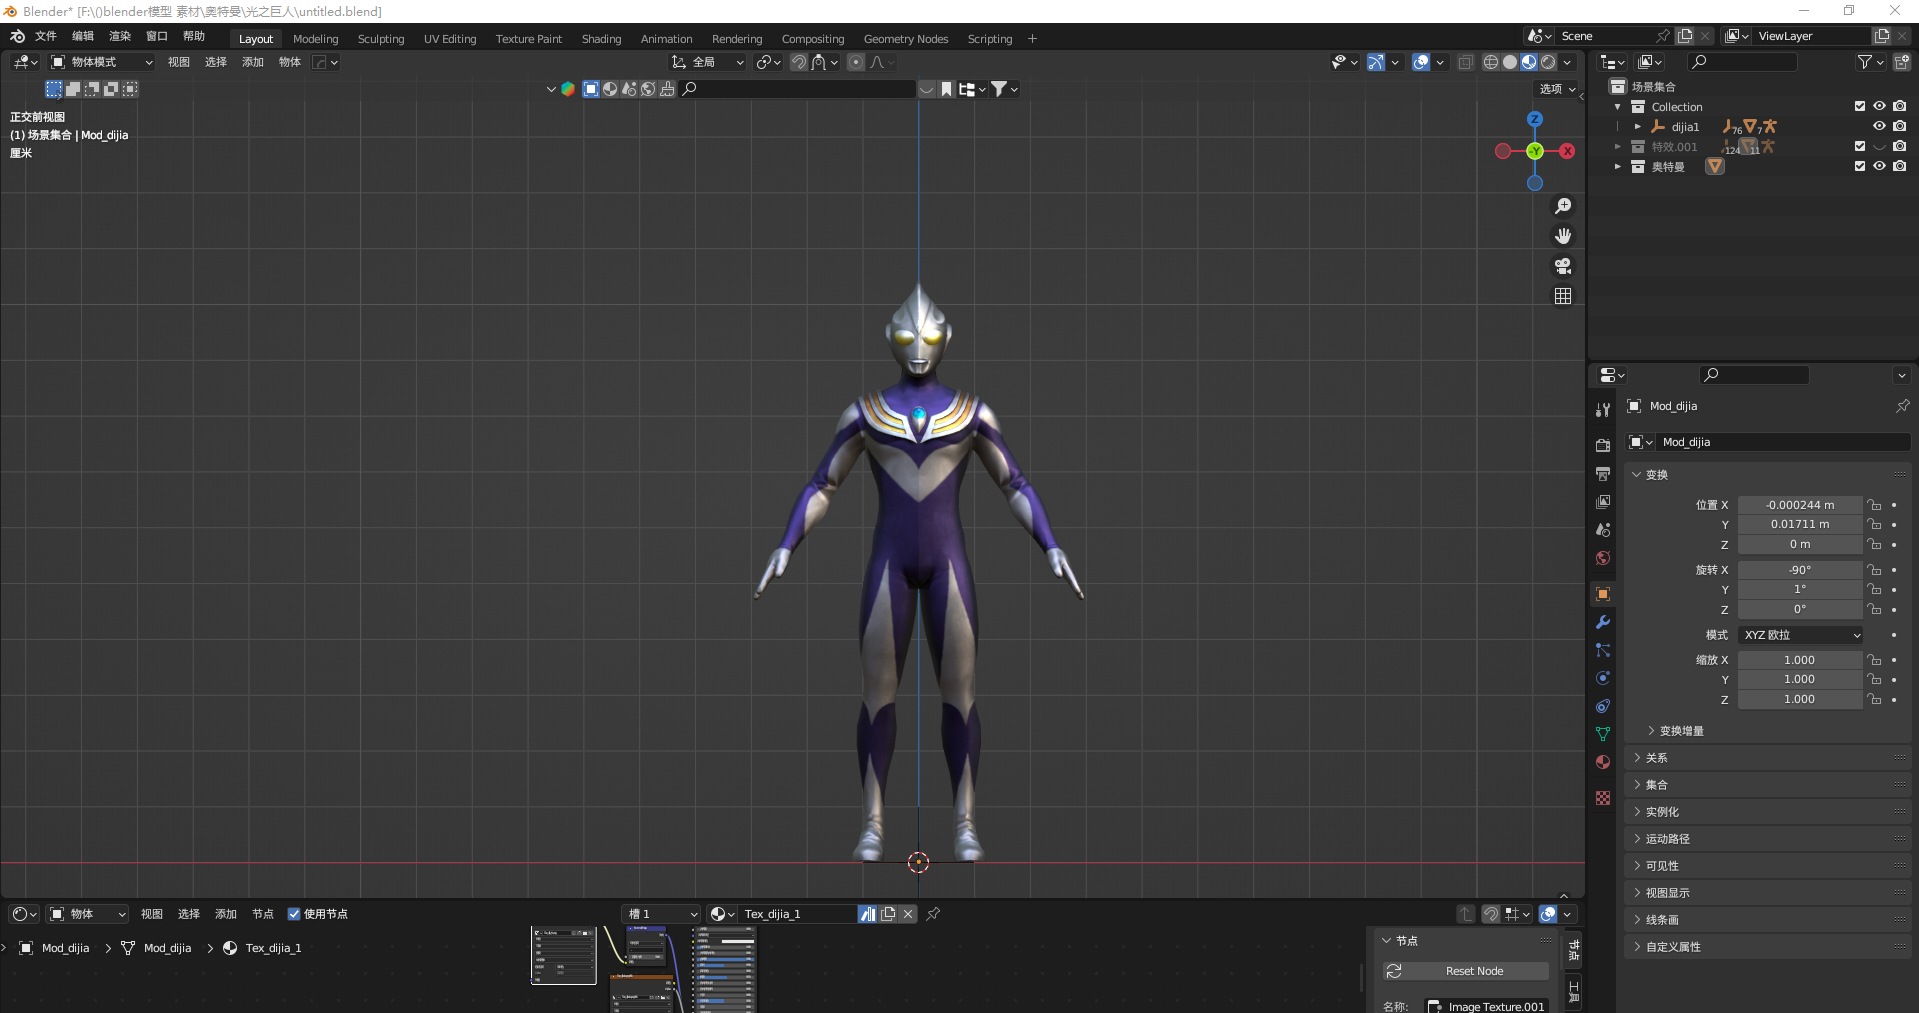Switch to the Shading workspace tab
The width and height of the screenshot is (1919, 1013).
[x=602, y=39]
